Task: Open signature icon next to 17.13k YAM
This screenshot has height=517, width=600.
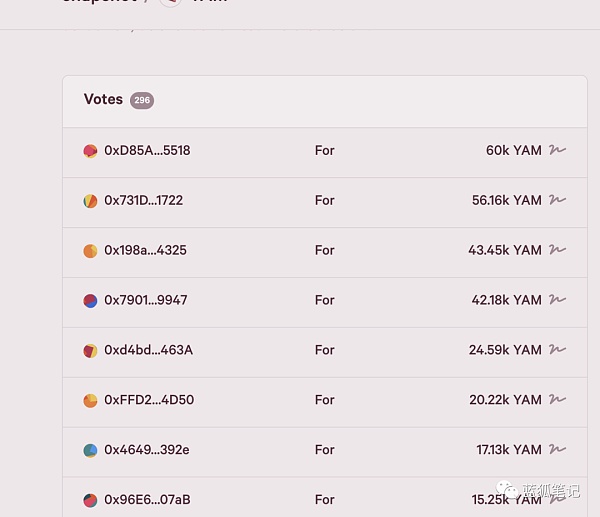Action: pyautogui.click(x=558, y=450)
